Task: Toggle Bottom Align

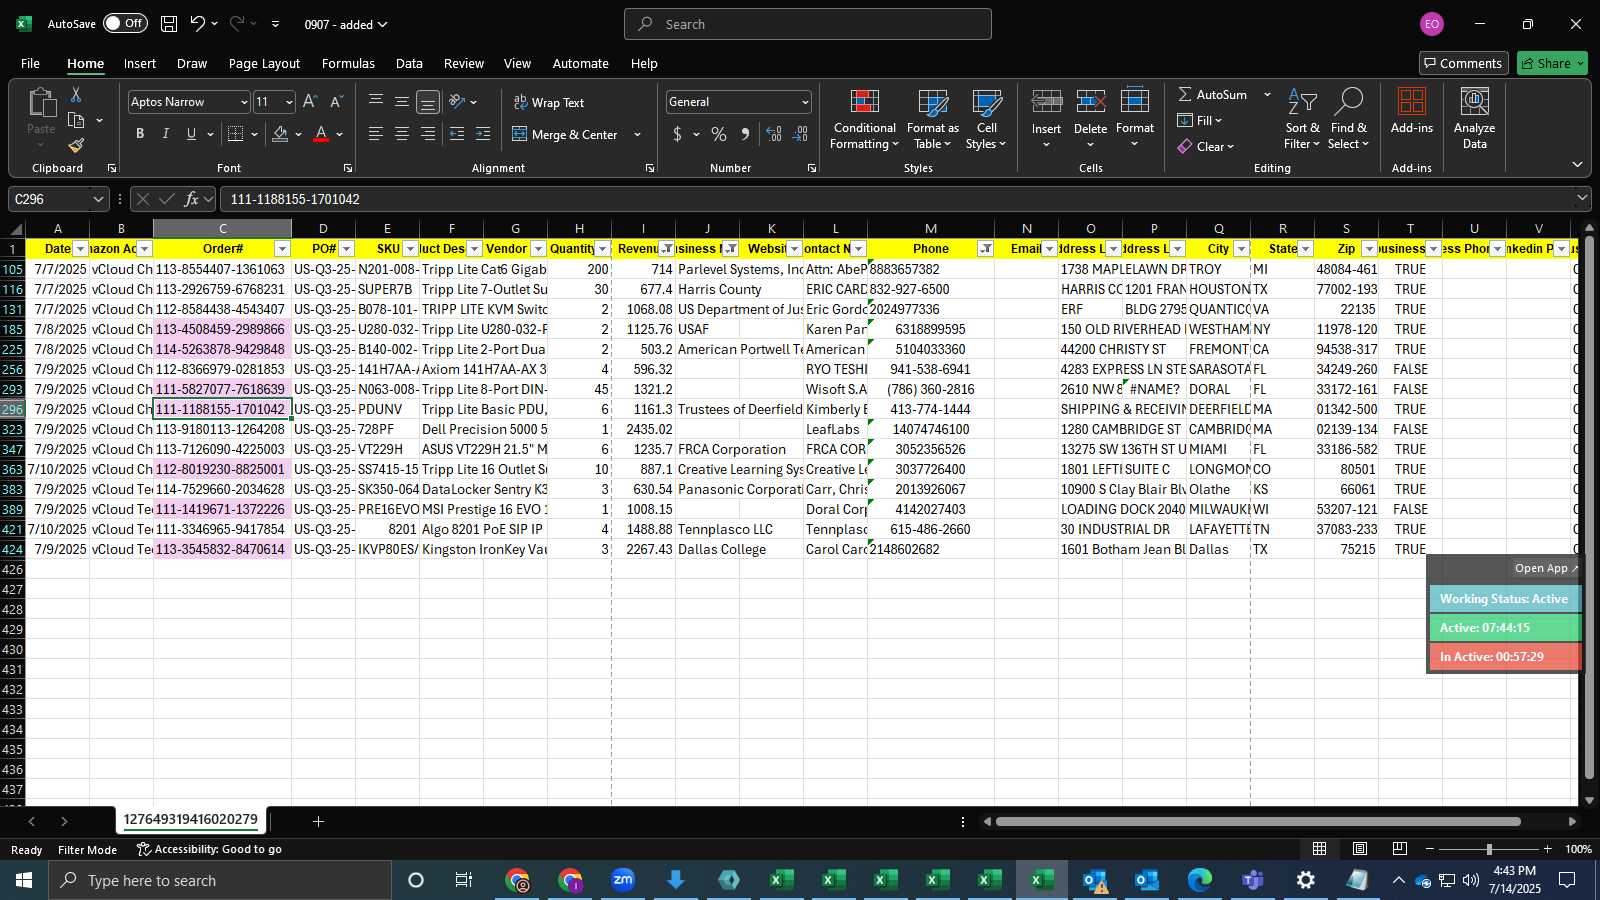Action: point(428,101)
